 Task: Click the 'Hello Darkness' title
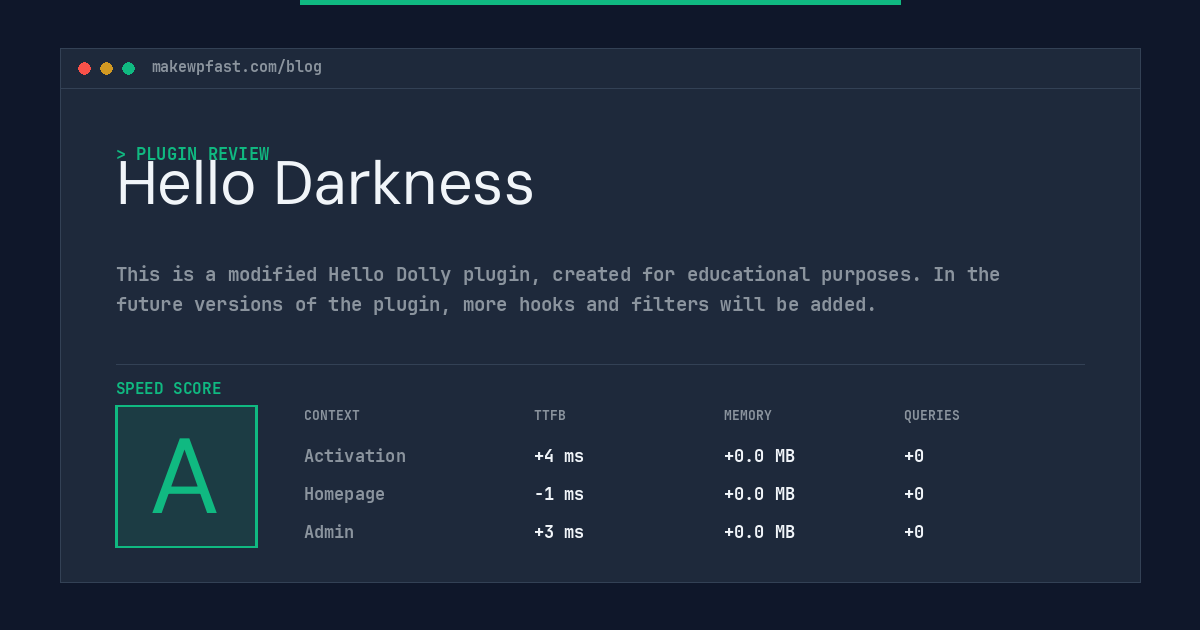[x=325, y=184]
